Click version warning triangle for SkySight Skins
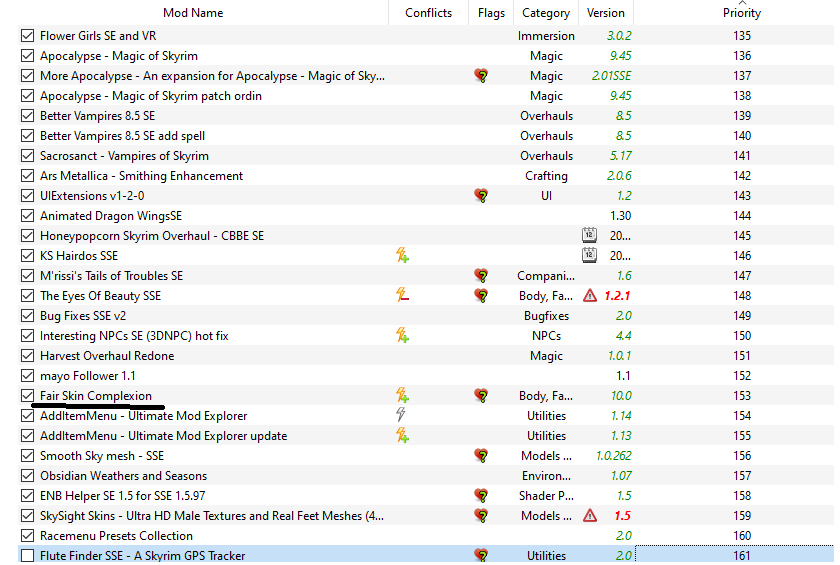 (590, 516)
